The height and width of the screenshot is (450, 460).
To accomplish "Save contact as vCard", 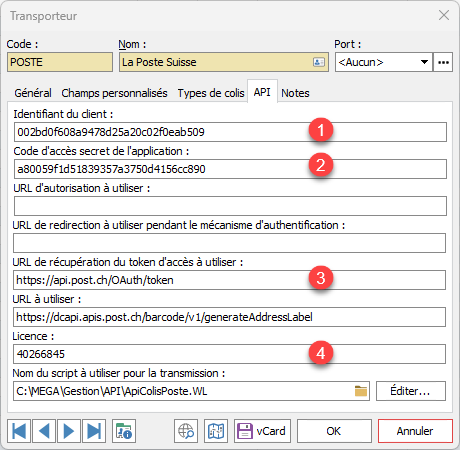I will (262, 431).
